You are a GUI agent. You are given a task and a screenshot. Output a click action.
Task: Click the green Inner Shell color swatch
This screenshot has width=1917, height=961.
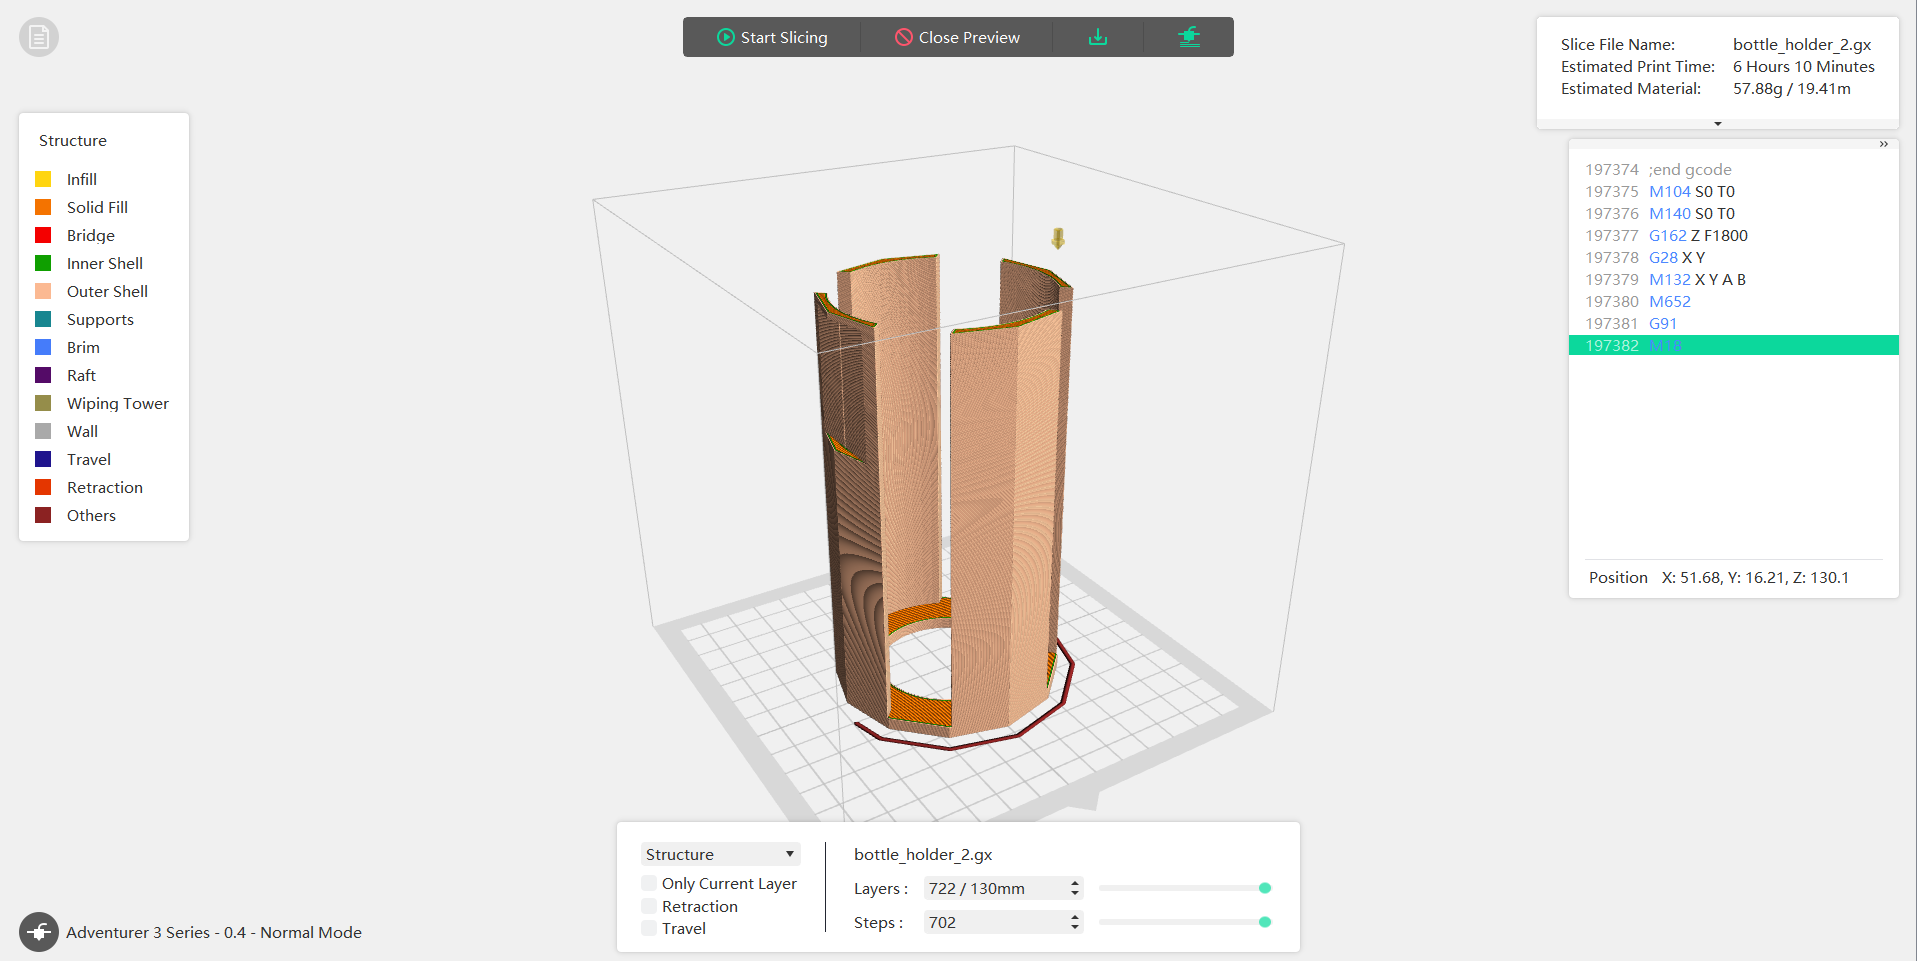(43, 263)
